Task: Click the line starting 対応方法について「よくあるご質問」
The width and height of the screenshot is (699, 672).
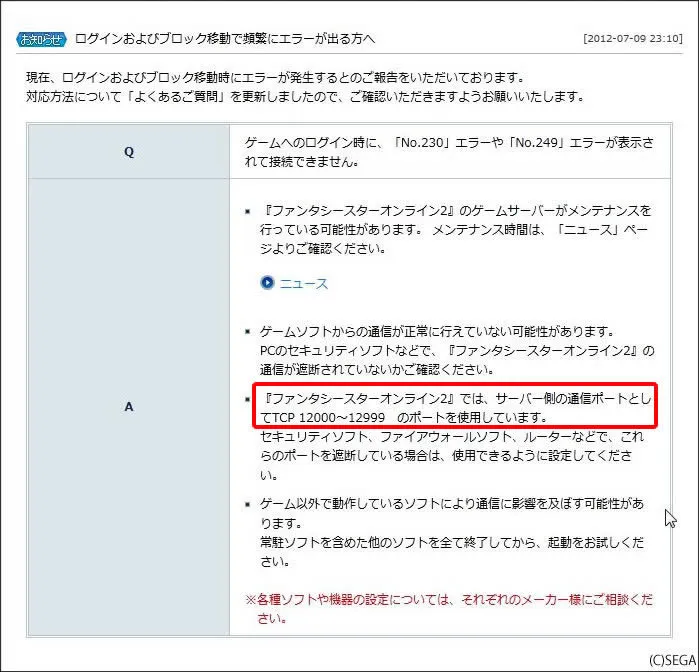Action: [305, 96]
